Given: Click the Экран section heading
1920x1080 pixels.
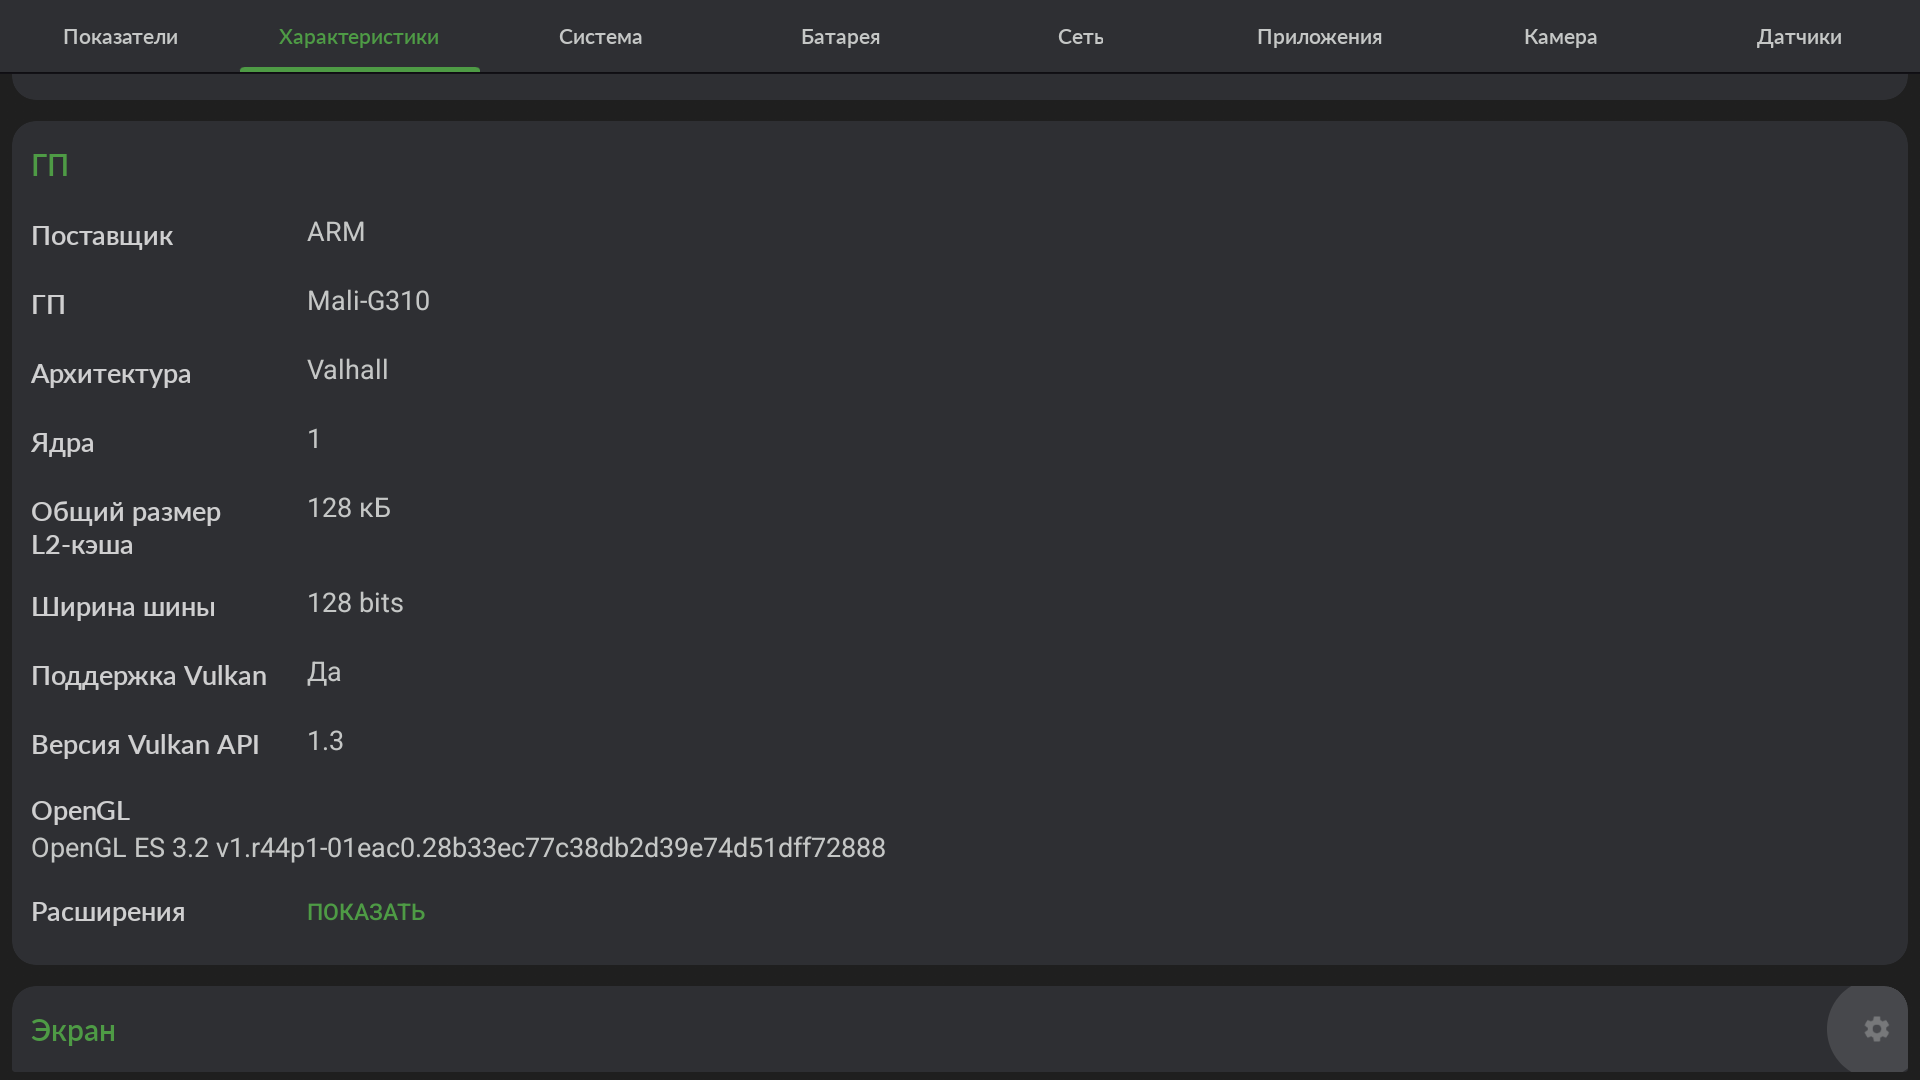Looking at the screenshot, I should [73, 1031].
